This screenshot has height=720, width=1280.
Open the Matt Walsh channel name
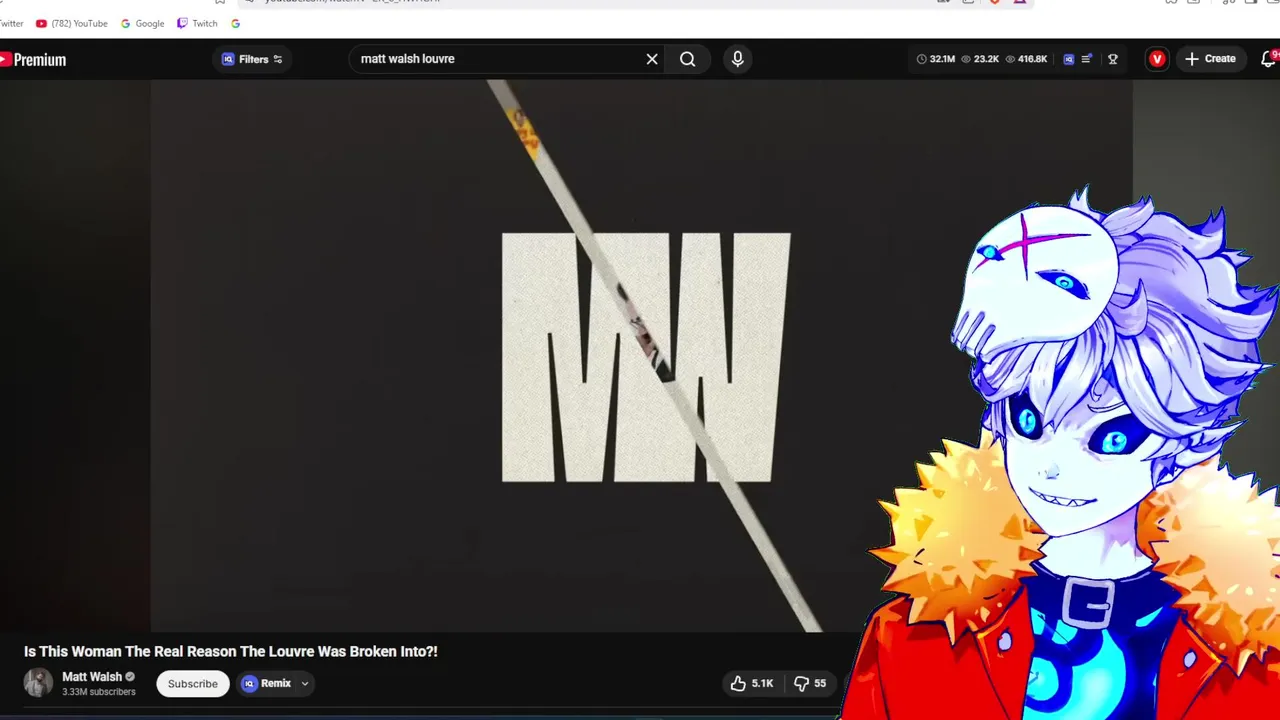(92, 677)
